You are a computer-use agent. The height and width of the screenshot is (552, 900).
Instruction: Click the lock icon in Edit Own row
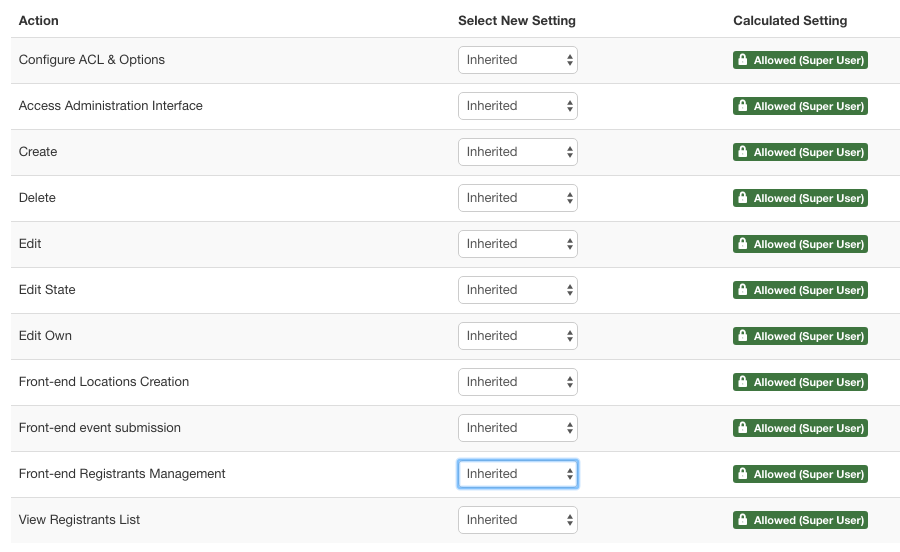coord(743,336)
